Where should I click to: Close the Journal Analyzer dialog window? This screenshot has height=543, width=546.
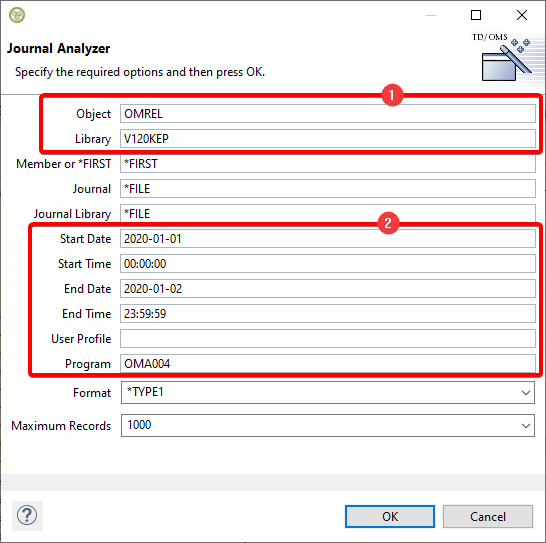tap(522, 15)
